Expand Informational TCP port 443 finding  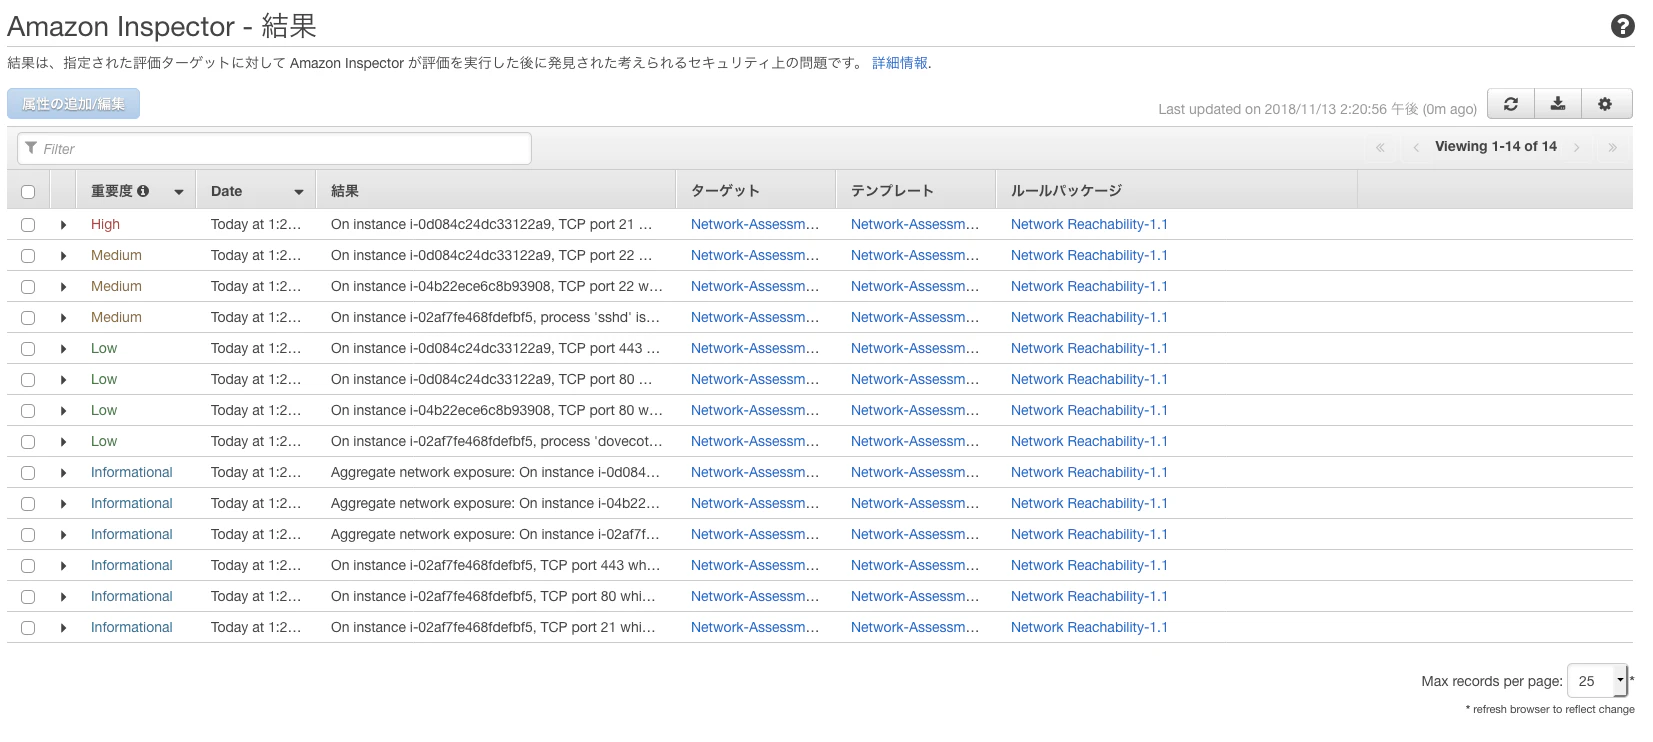click(x=63, y=566)
